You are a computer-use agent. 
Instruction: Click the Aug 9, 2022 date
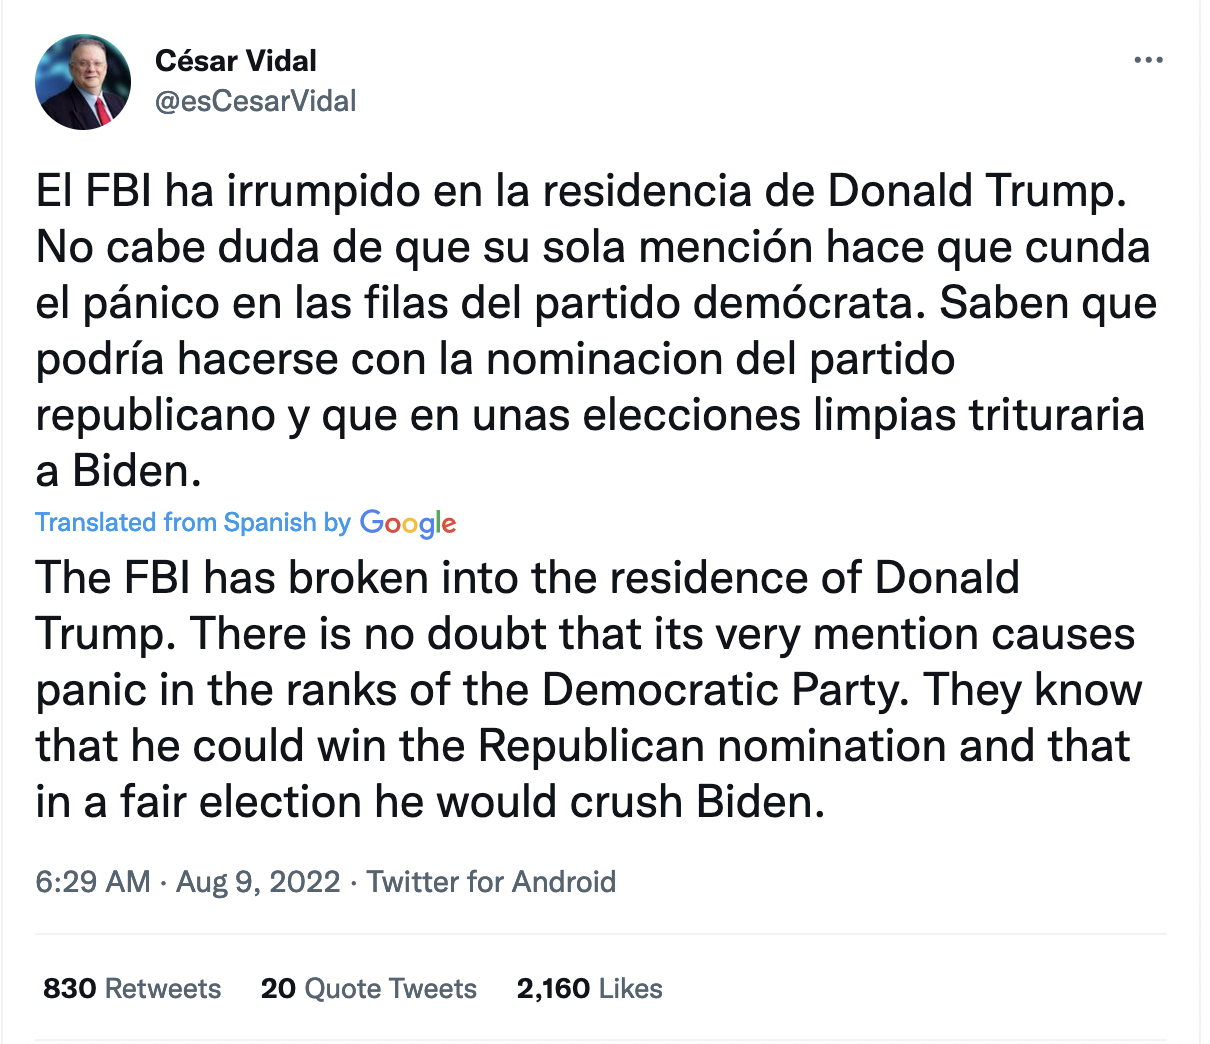[x=258, y=882]
